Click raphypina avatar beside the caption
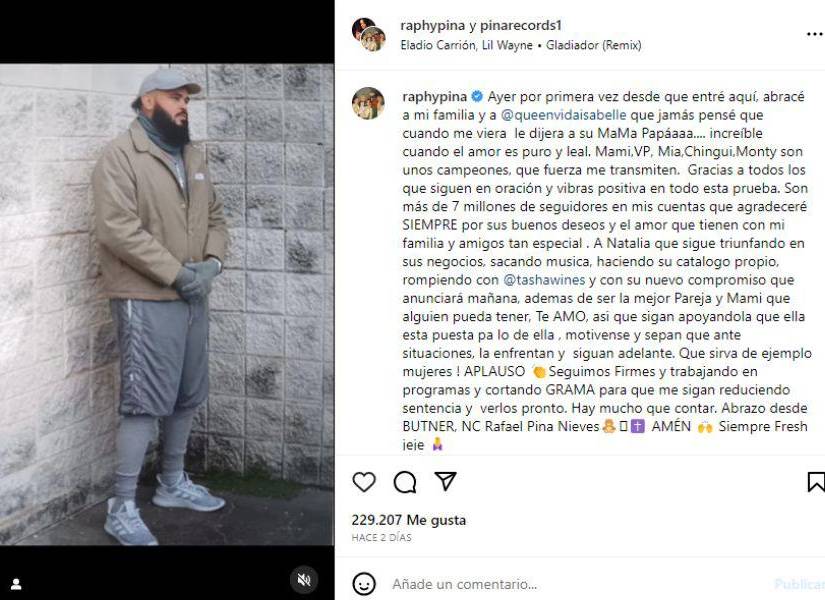This screenshot has height=600, width=825. pos(368,103)
